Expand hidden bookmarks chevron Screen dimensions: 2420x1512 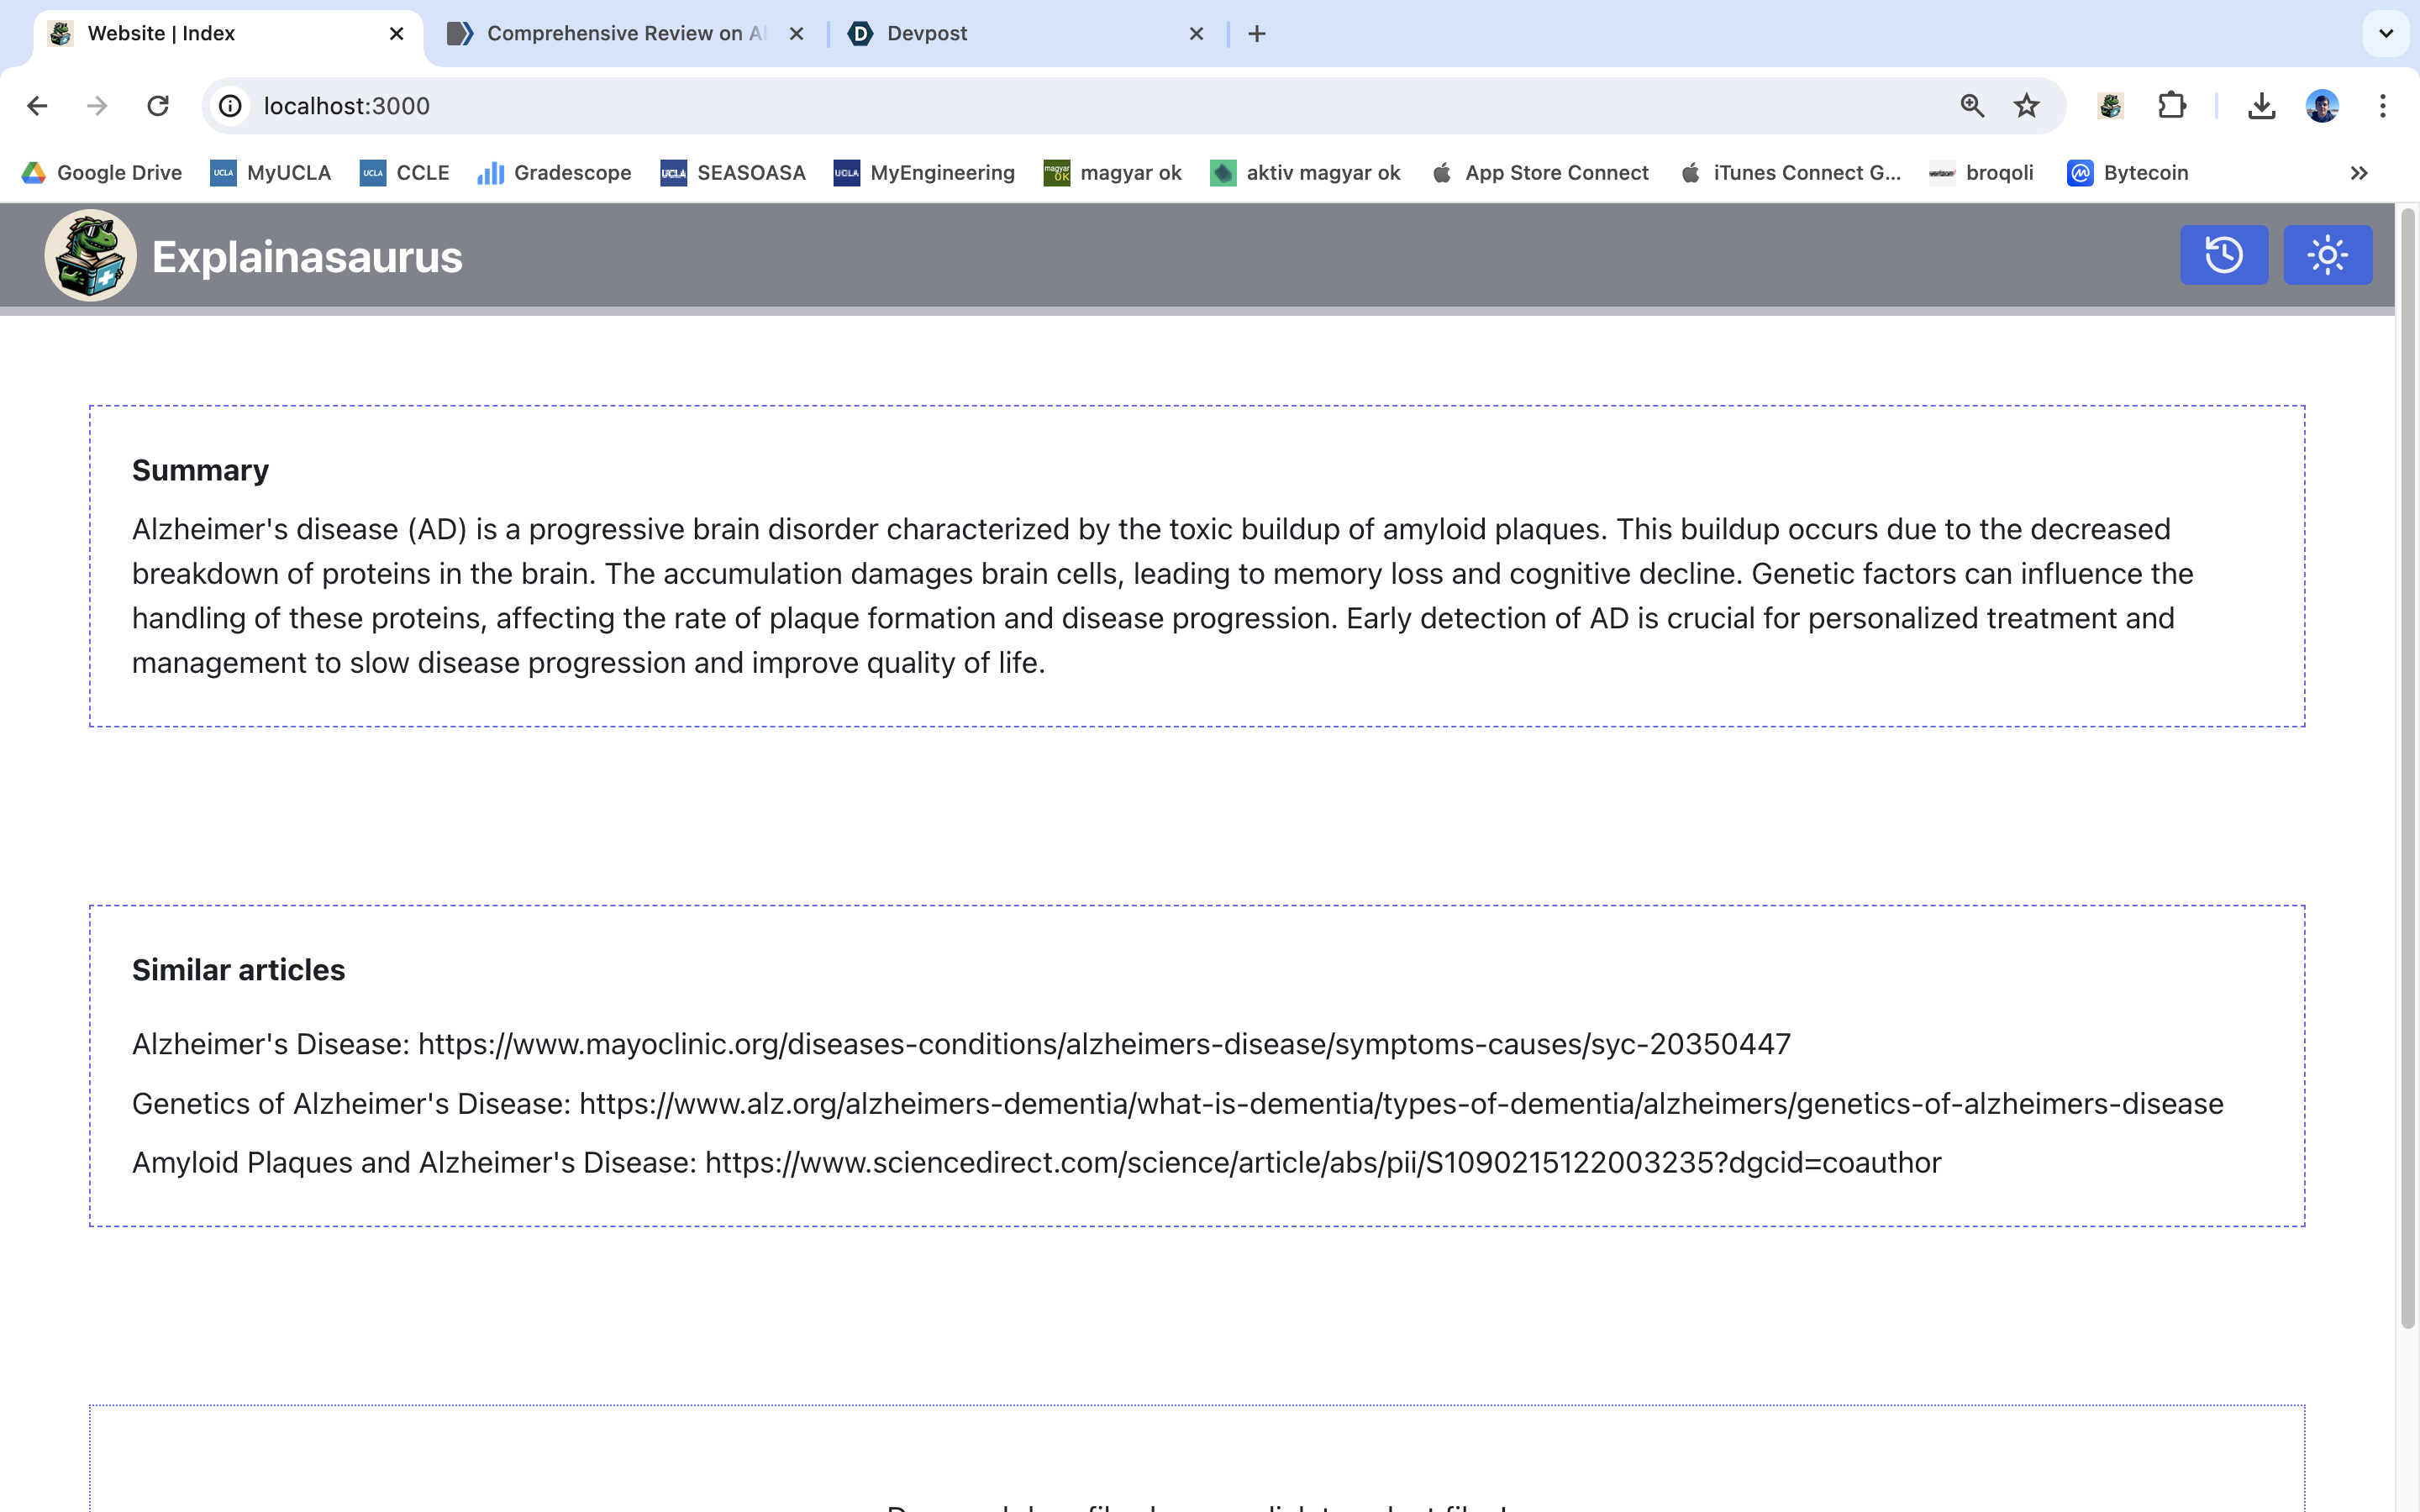click(x=2358, y=173)
